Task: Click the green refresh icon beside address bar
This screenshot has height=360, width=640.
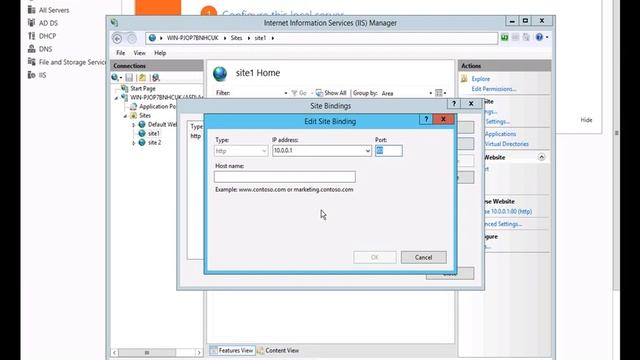Action: coord(504,38)
